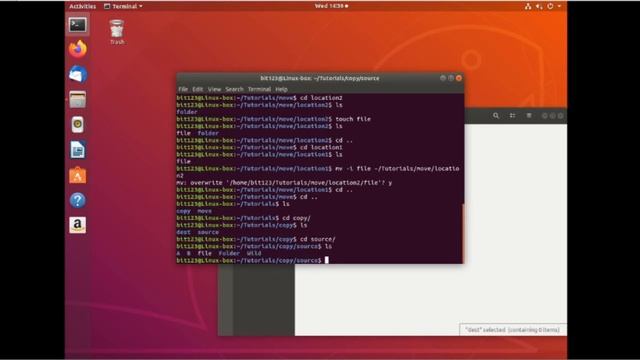The height and width of the screenshot is (360, 640).
Task: Click the 'touch file' command text
Action: point(353,119)
